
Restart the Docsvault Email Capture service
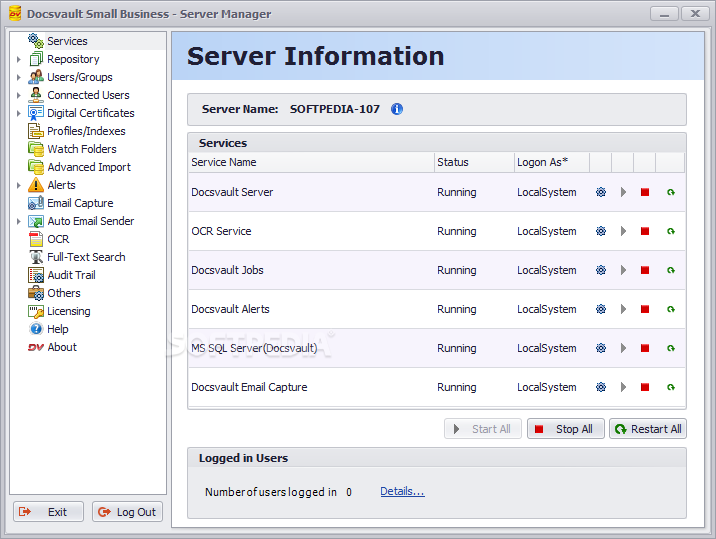pos(670,387)
